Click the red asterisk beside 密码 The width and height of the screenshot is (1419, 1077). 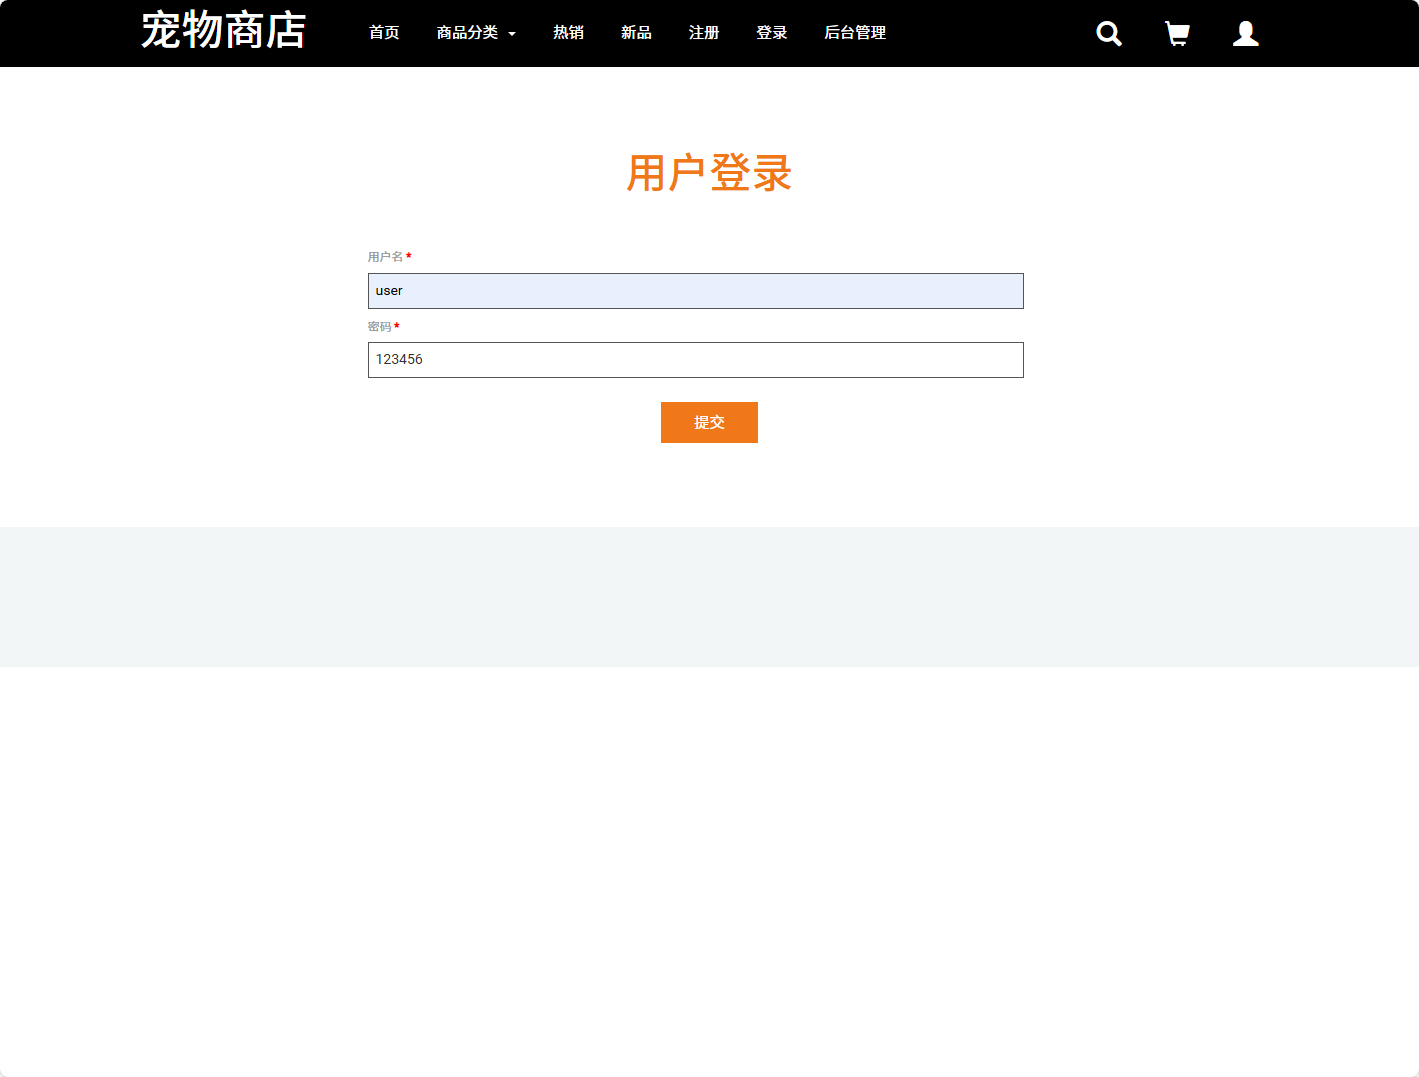tap(397, 326)
